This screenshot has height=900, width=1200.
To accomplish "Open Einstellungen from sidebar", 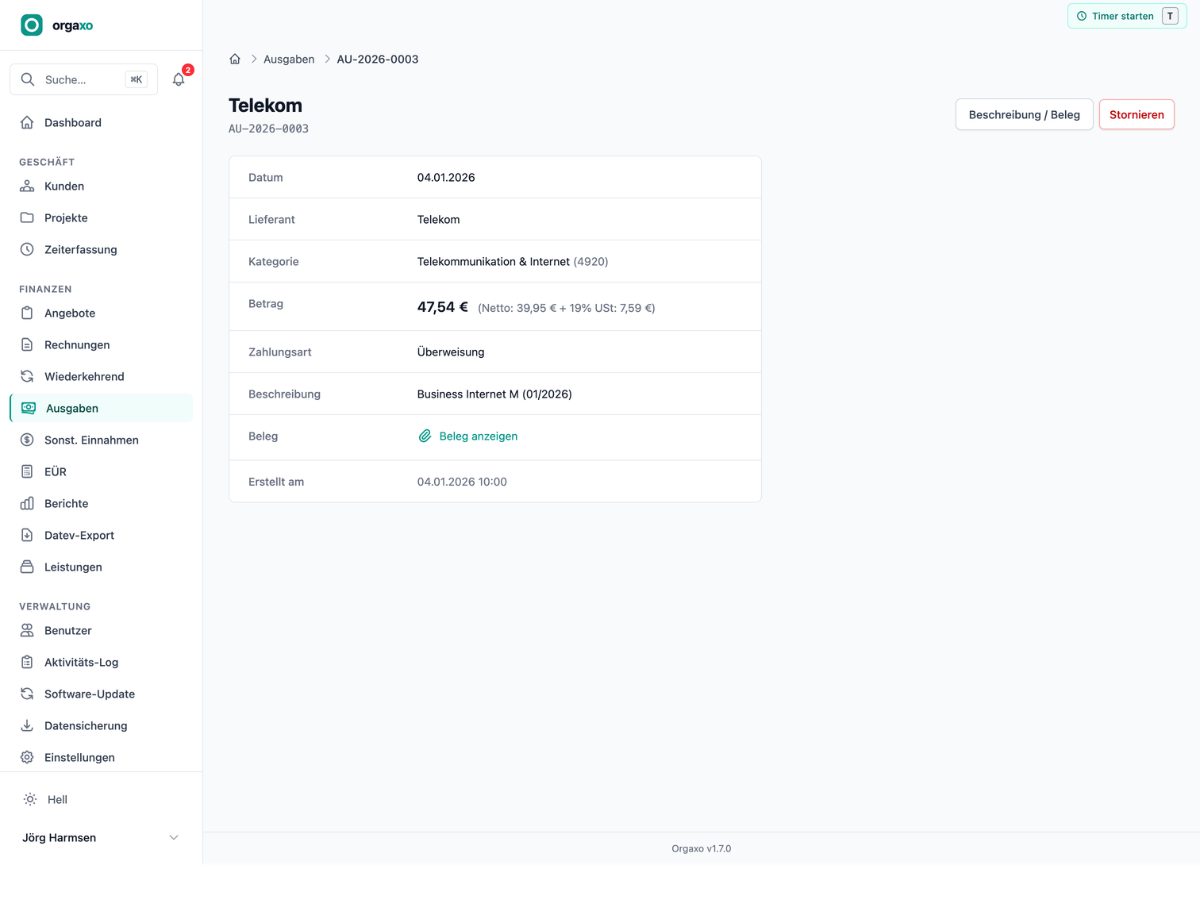I will [x=101, y=758].
